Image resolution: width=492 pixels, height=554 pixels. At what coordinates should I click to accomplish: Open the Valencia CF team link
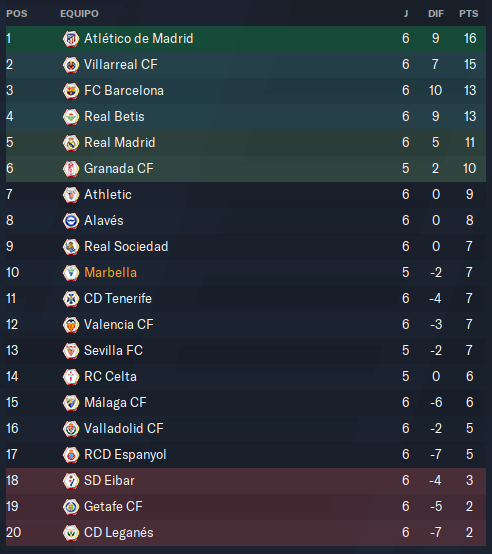(119, 325)
